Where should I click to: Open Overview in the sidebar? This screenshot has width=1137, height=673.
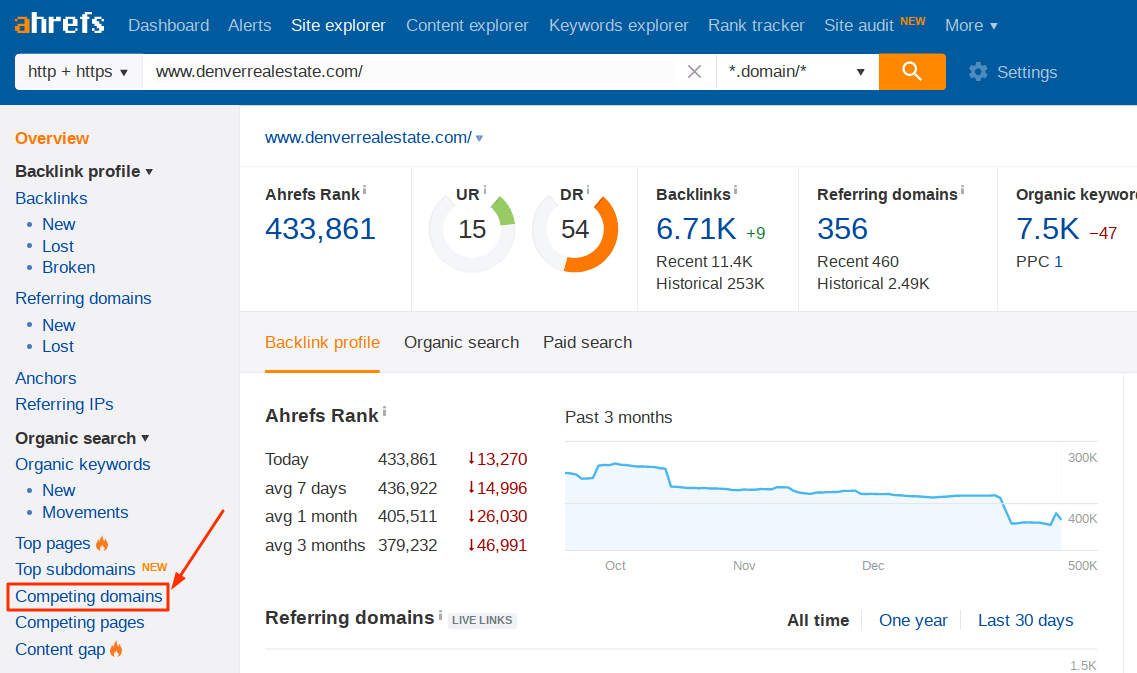pos(52,139)
